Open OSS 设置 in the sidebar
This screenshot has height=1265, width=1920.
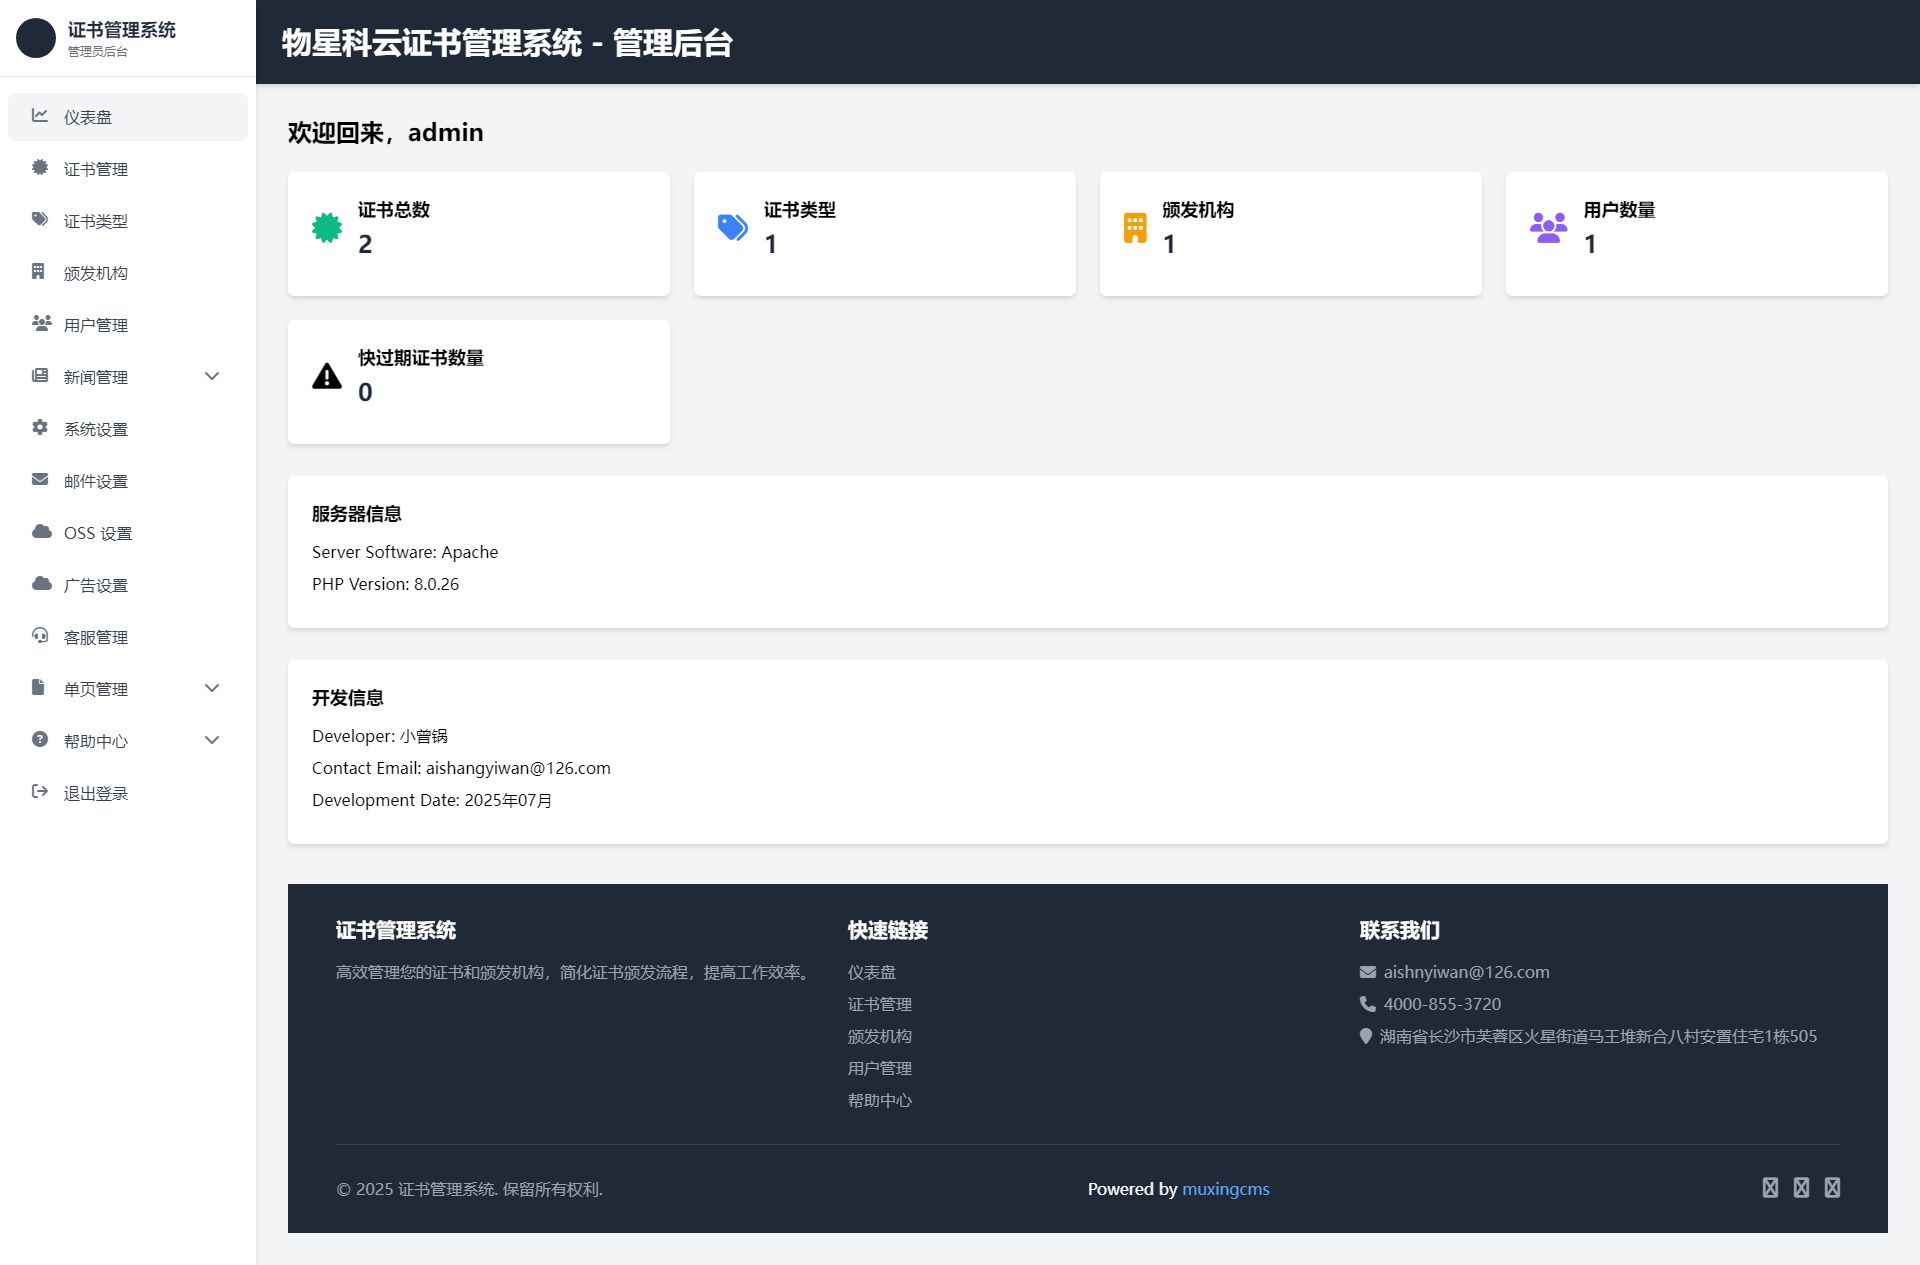pos(128,533)
